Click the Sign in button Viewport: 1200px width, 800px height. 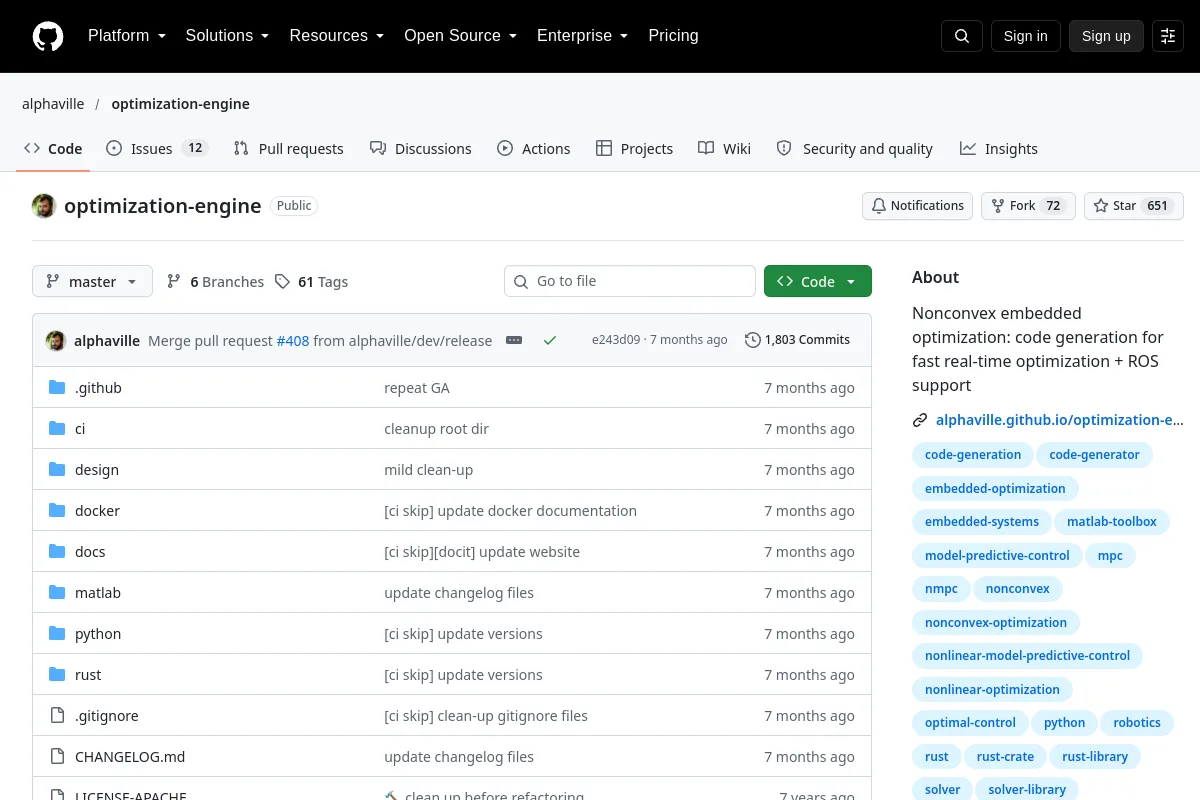click(x=1025, y=36)
